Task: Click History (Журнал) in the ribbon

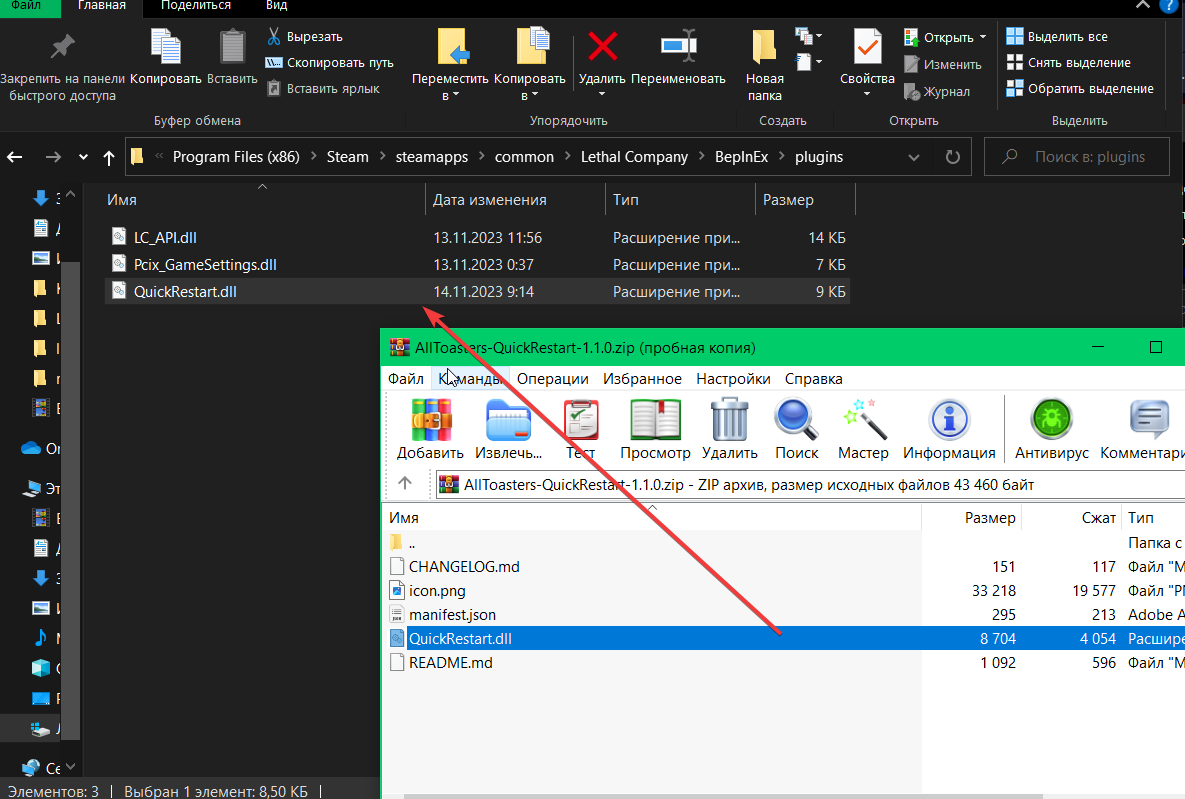Action: 937,91
